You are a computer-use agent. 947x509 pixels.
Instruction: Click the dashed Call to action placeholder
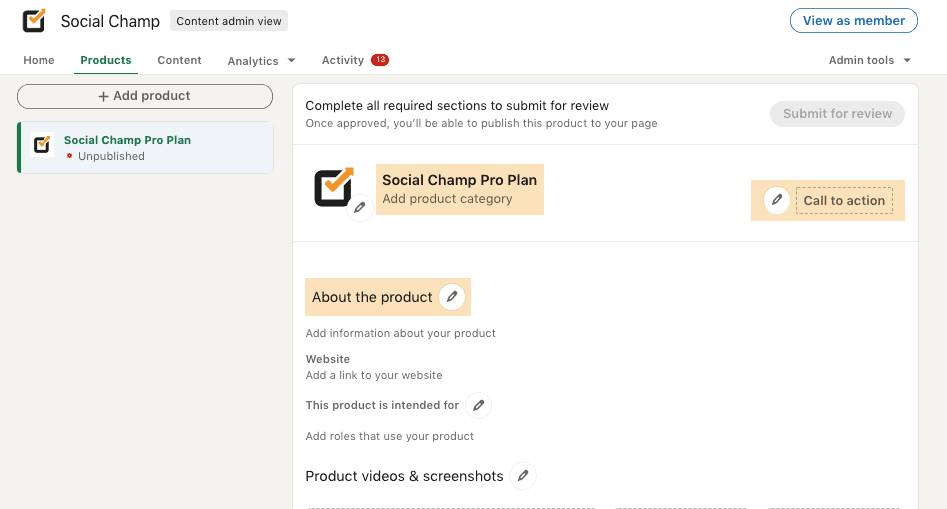[844, 200]
